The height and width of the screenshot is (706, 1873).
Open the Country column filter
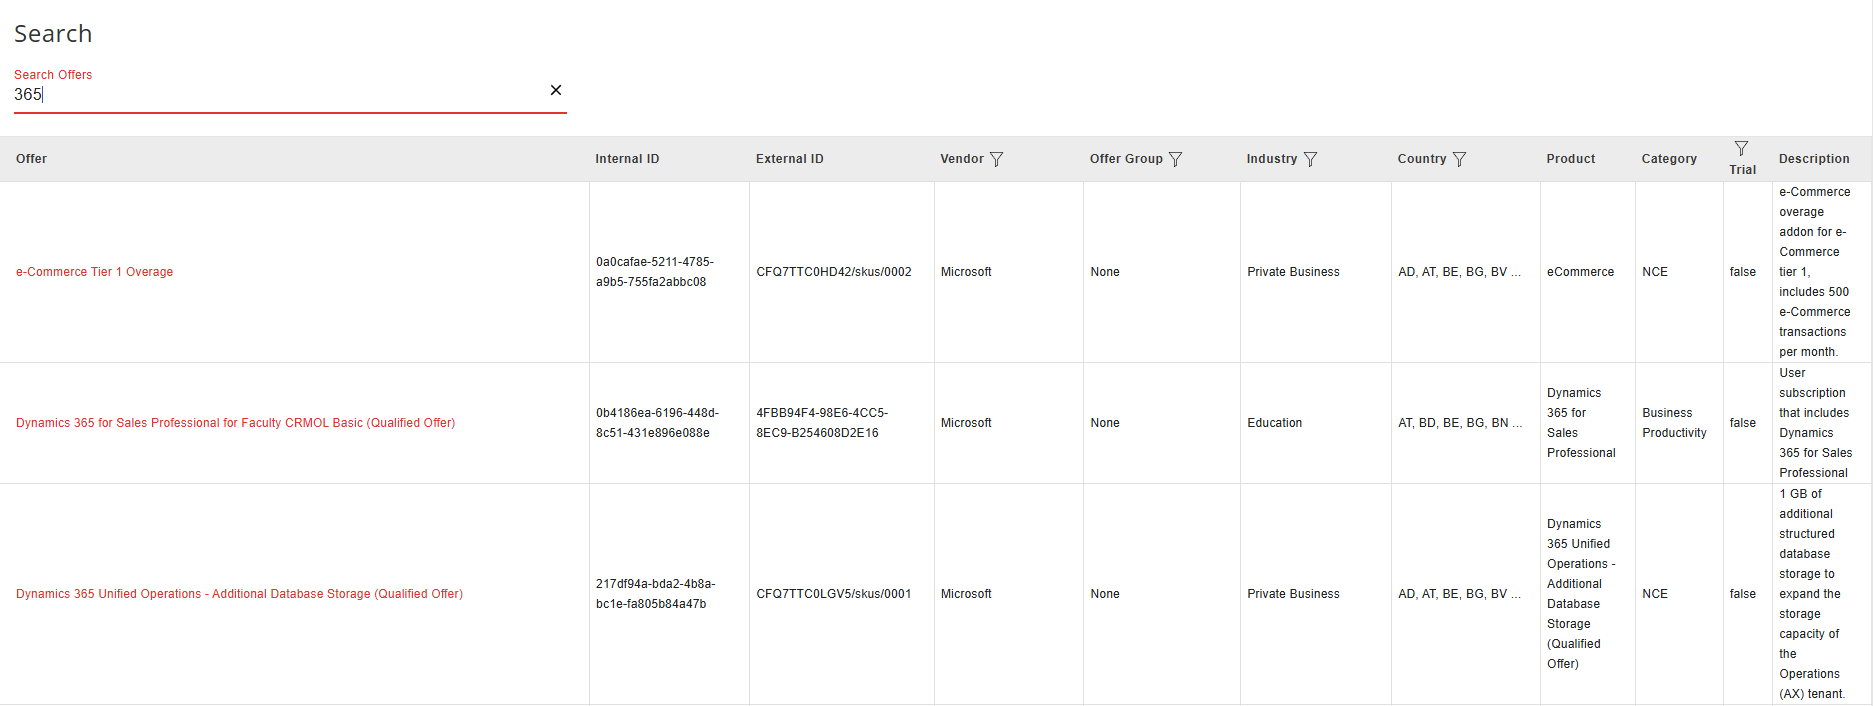(1459, 159)
